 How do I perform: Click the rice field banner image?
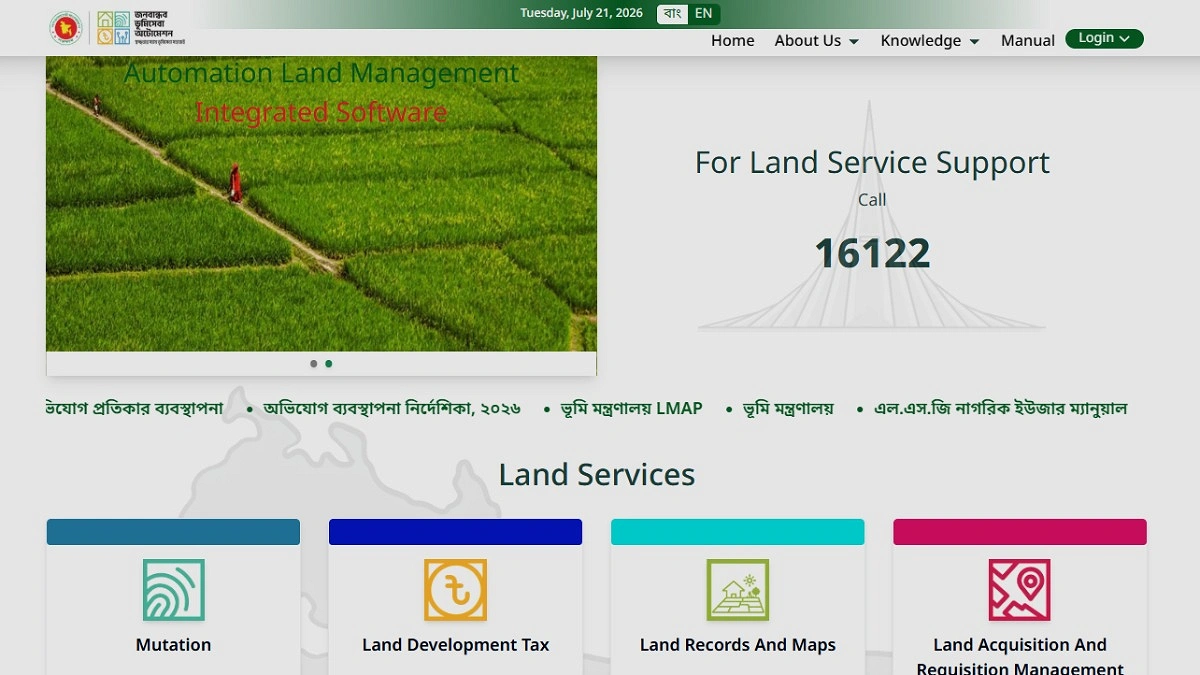pyautogui.click(x=321, y=204)
